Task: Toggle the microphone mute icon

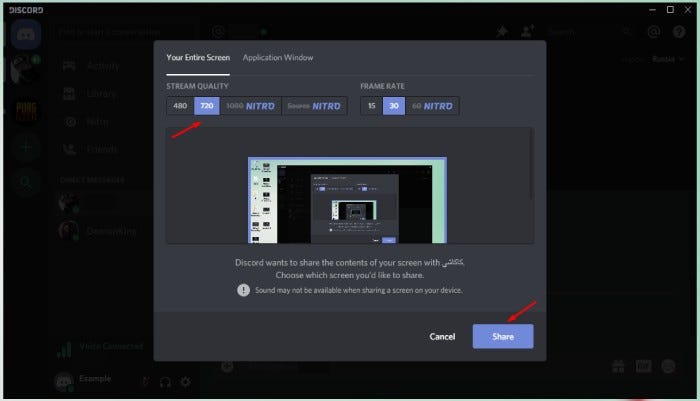Action: click(x=145, y=382)
